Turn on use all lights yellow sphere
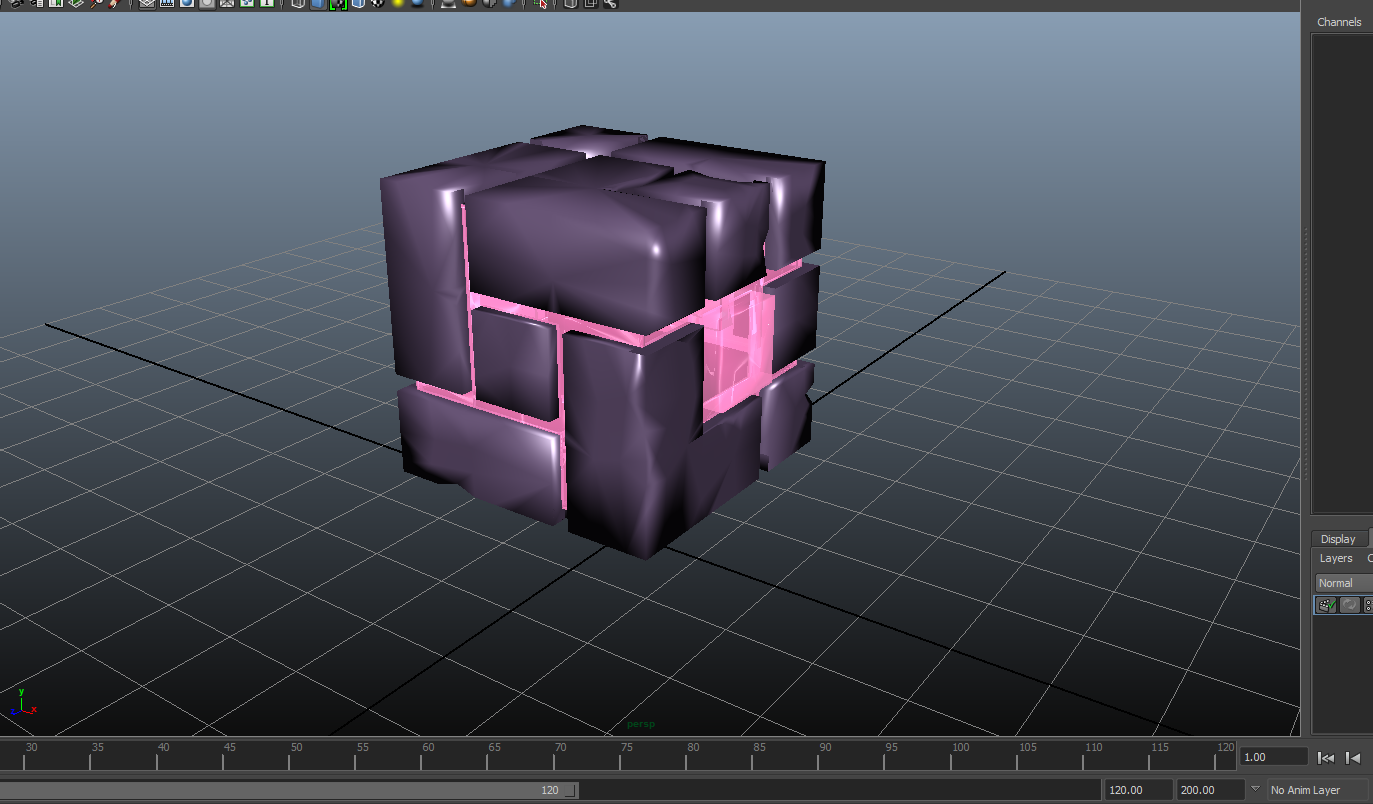 (x=397, y=3)
